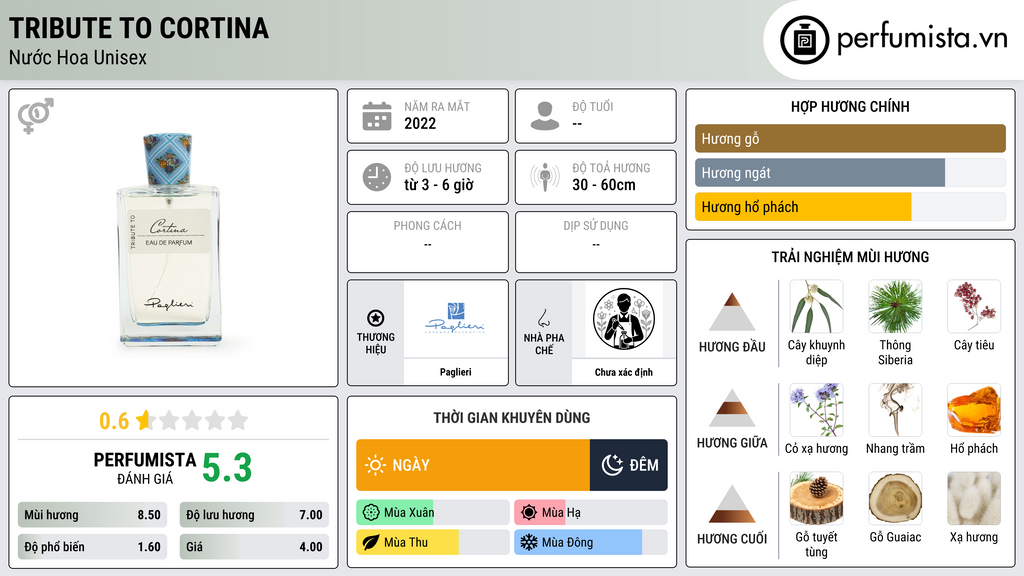Click the sillage person icon for Độ toả hương
The height and width of the screenshot is (576, 1024).
545,177
